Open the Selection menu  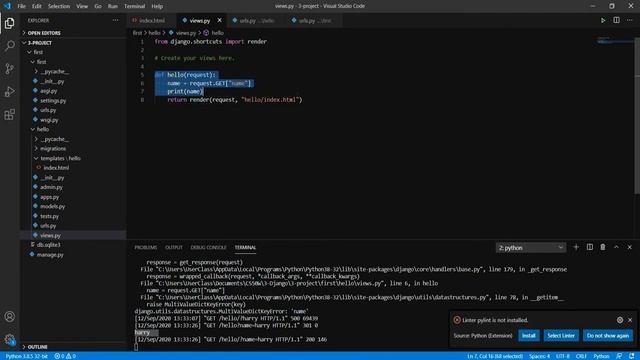[59, 6]
